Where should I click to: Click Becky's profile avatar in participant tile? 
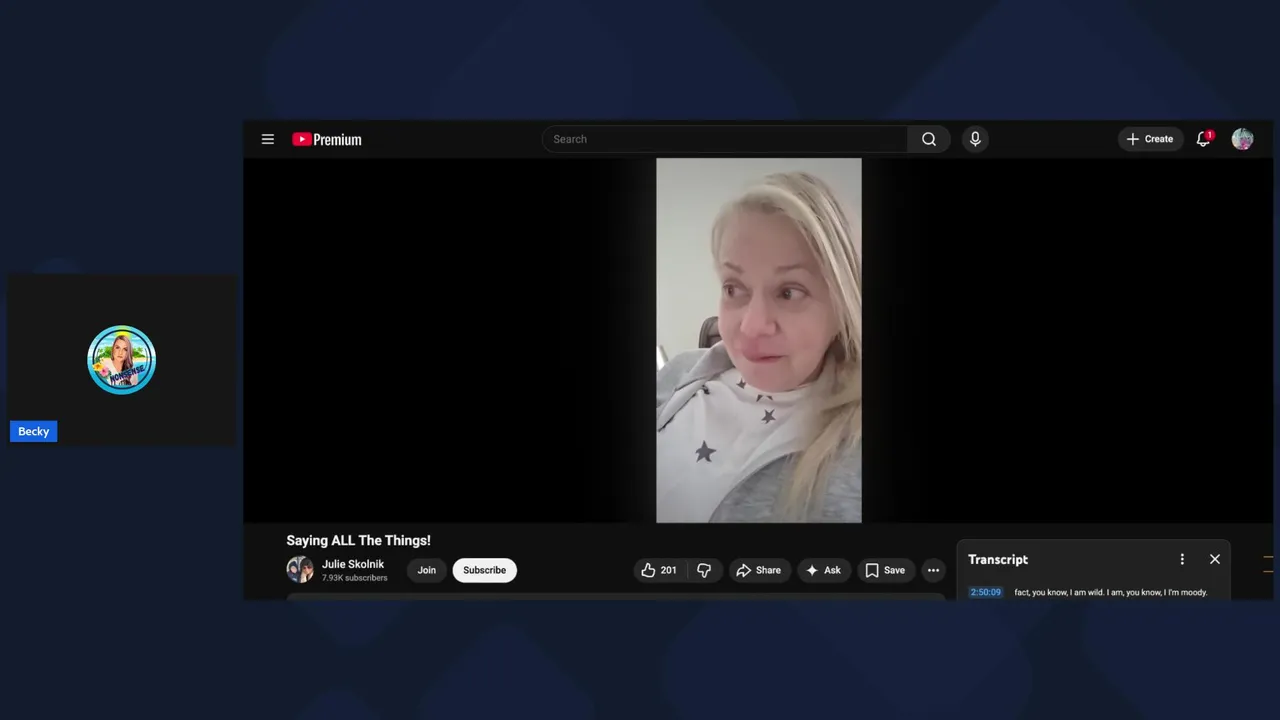click(x=121, y=360)
